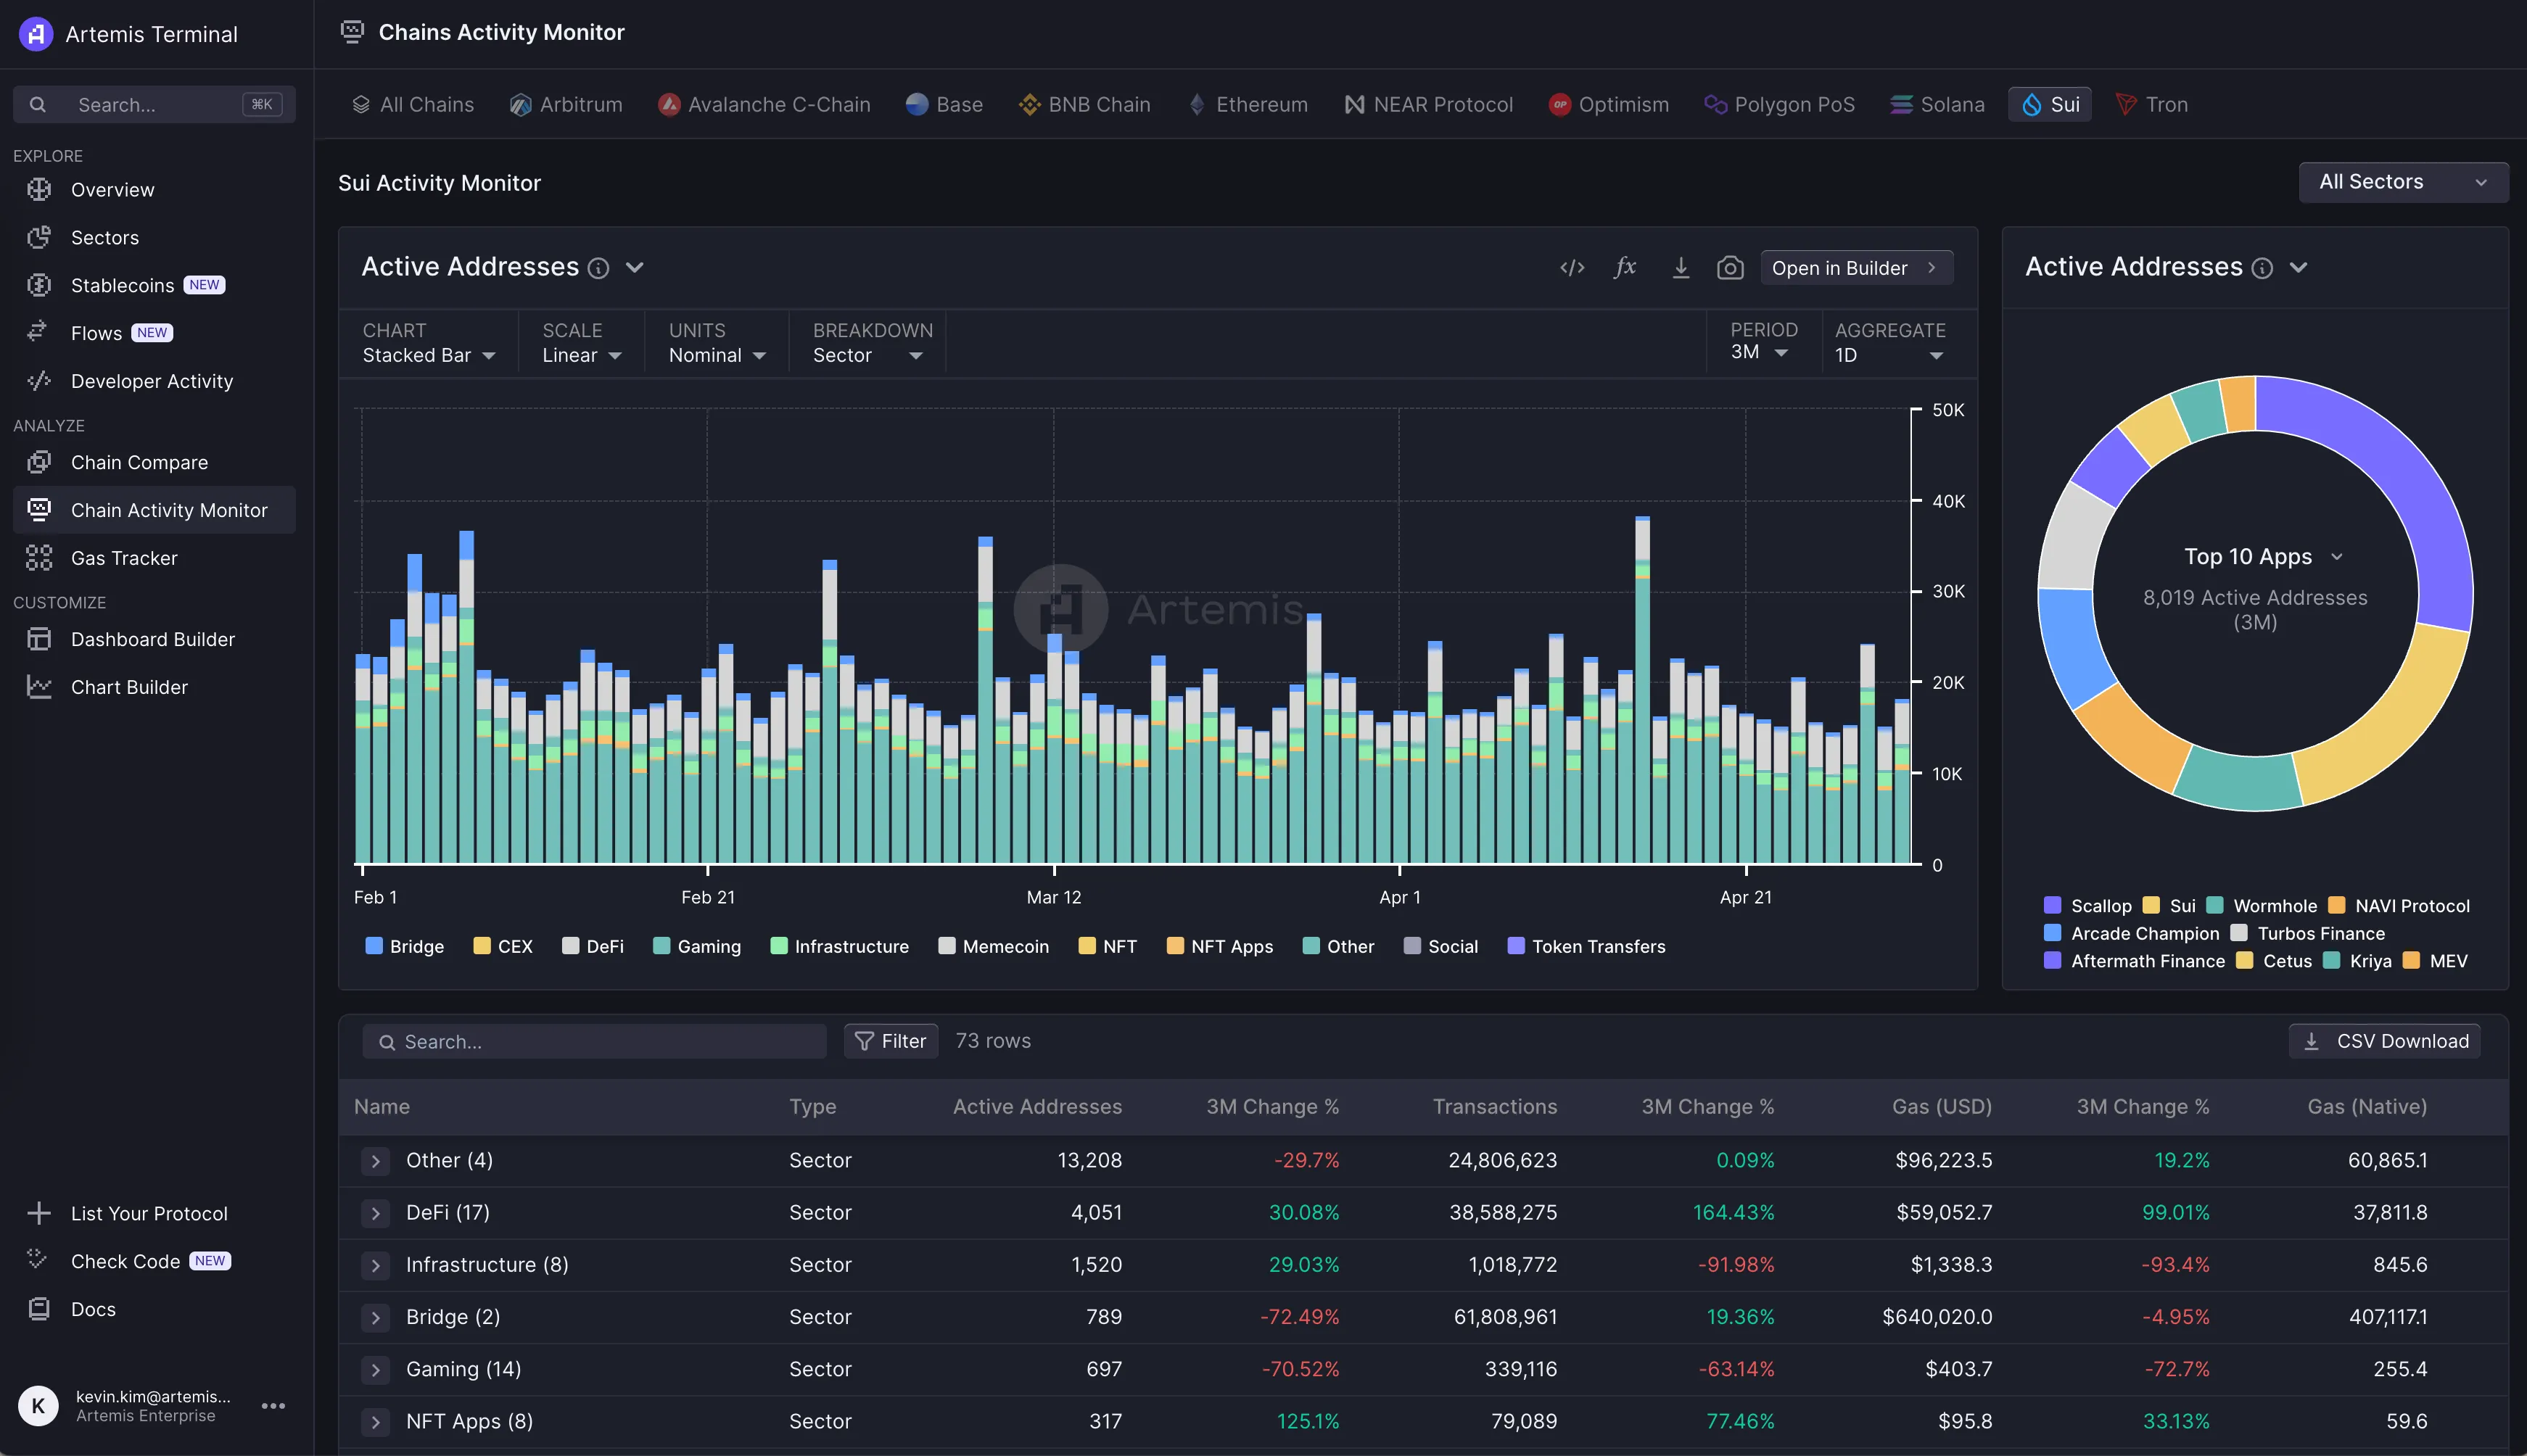Switch to the Solana tab

pos(1937,105)
